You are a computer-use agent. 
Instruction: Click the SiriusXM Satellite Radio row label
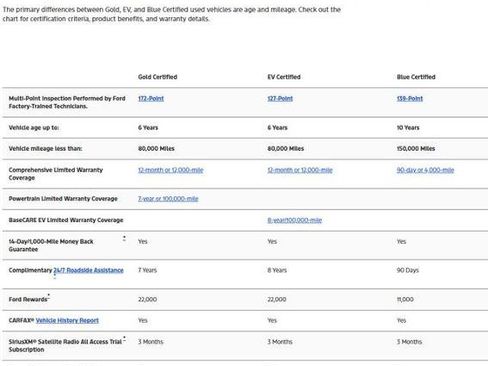click(x=65, y=346)
